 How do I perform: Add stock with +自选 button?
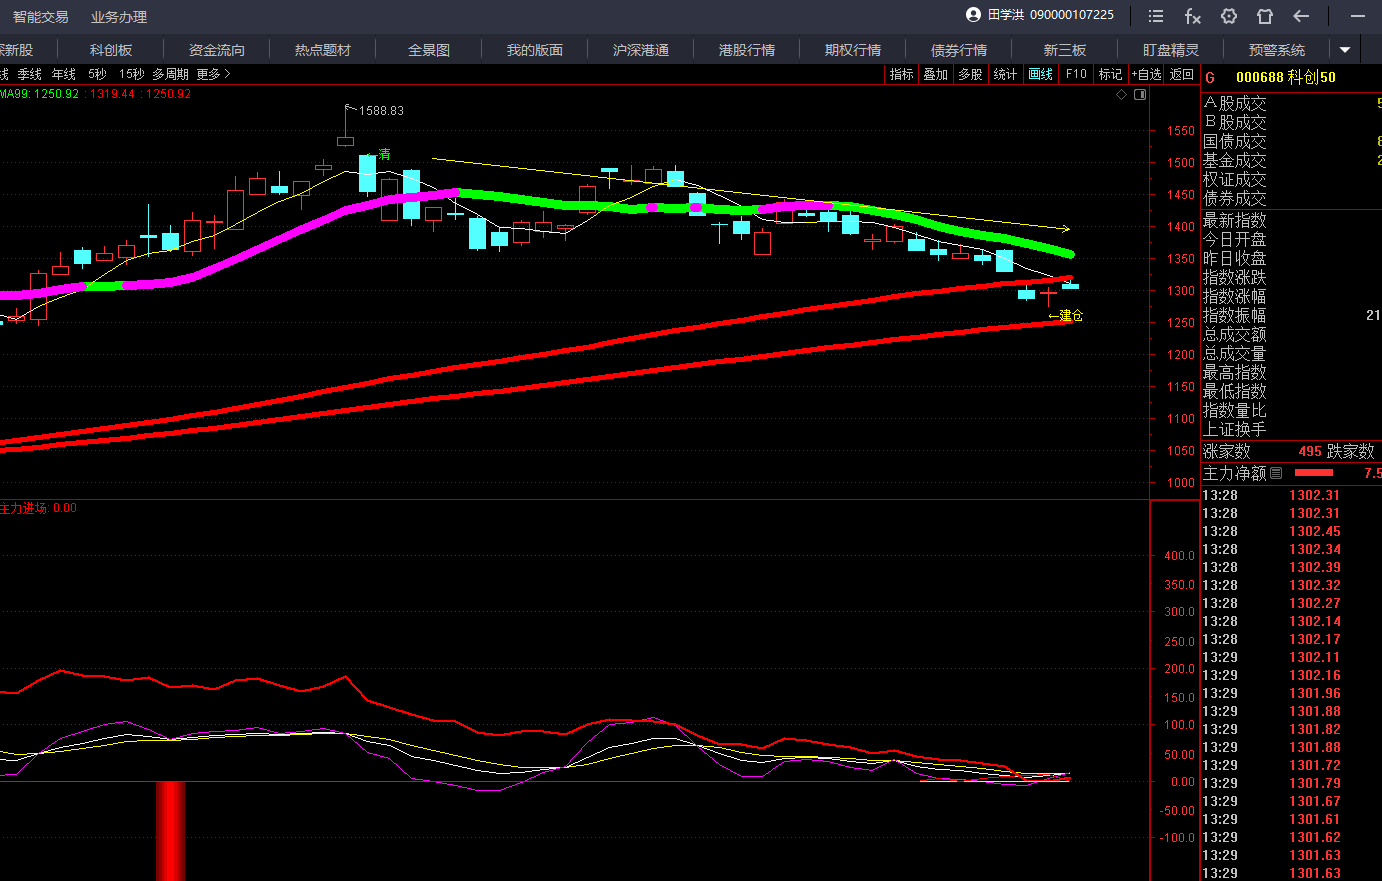point(1147,74)
